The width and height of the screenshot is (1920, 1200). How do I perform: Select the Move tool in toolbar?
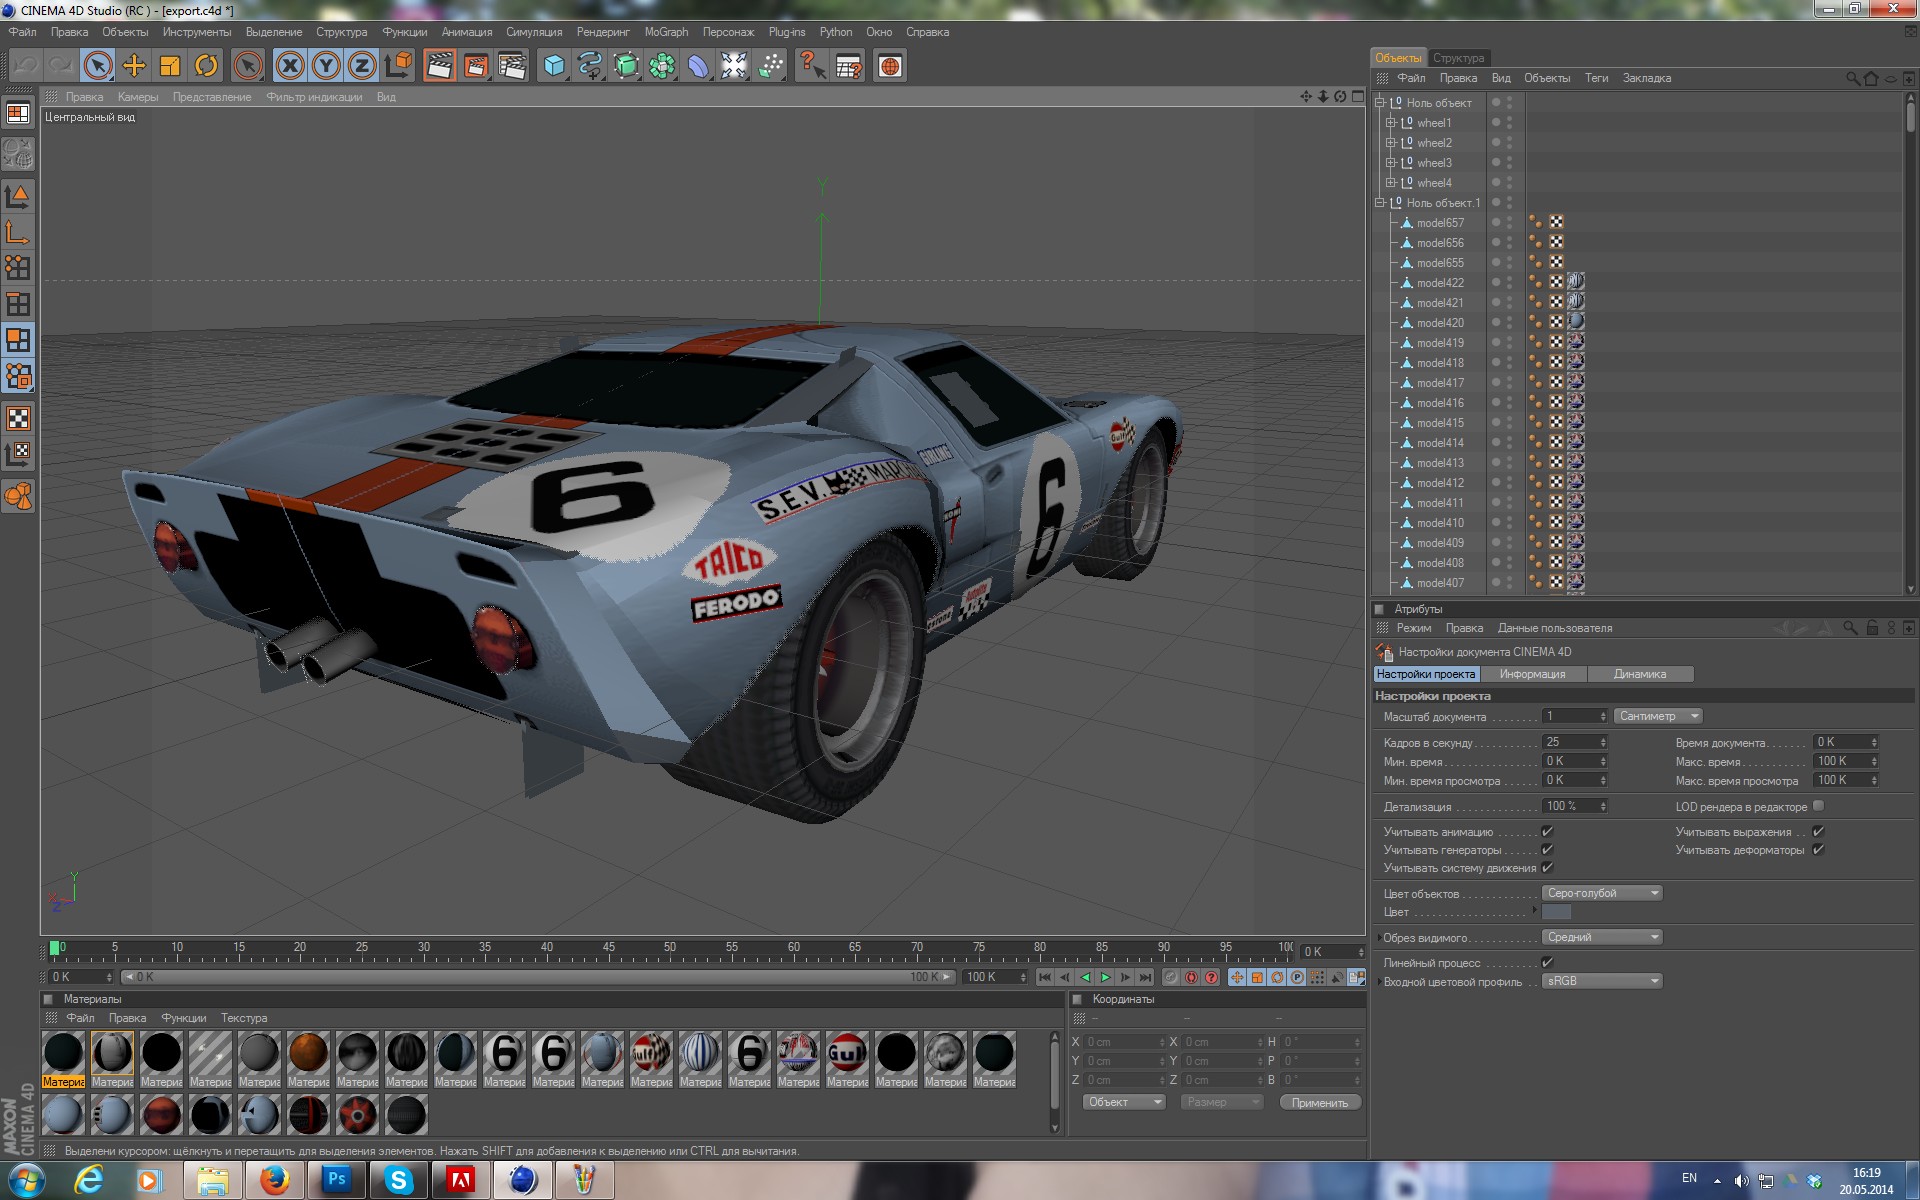click(134, 66)
